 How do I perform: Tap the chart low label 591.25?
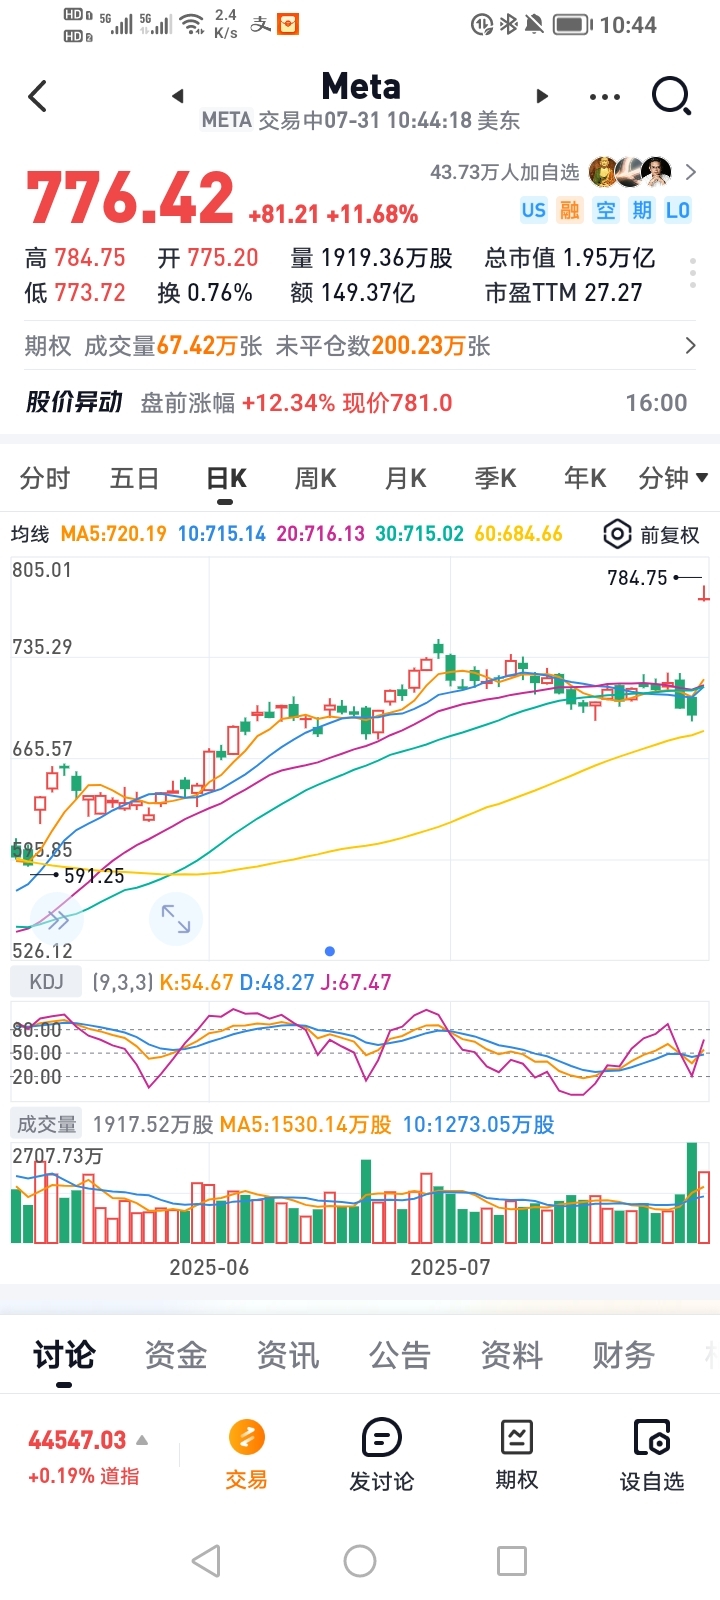click(x=94, y=875)
